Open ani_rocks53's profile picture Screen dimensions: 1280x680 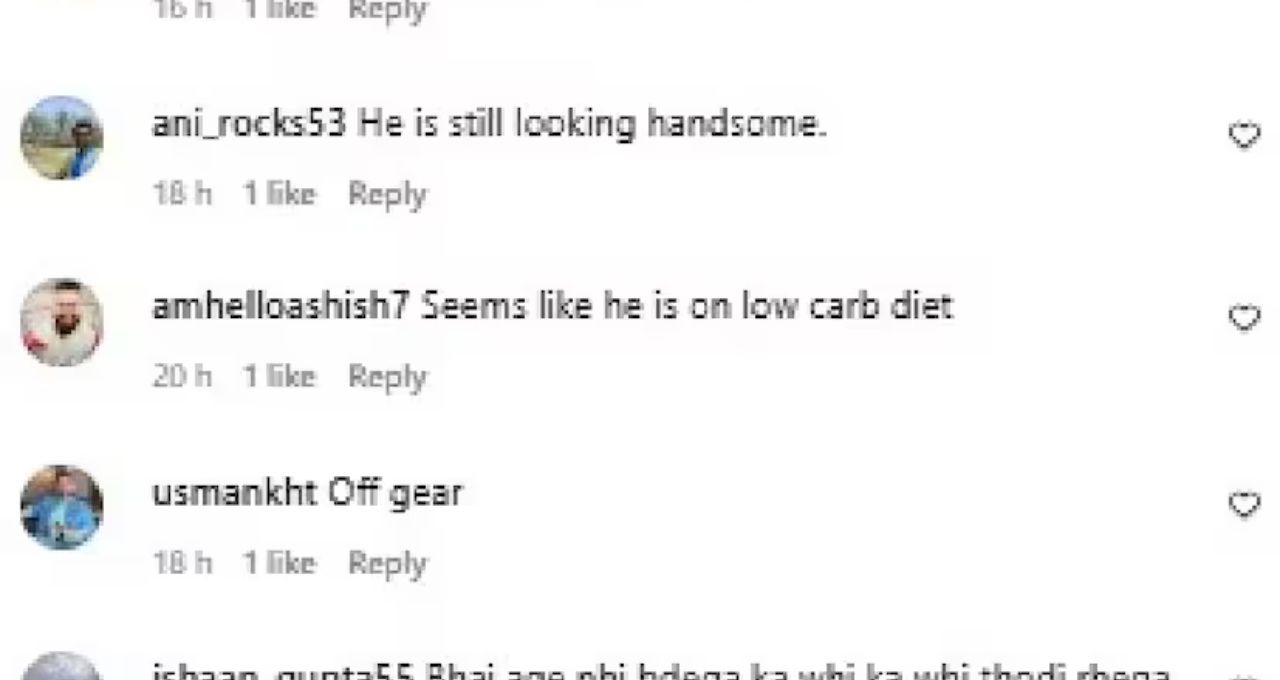pos(62,138)
